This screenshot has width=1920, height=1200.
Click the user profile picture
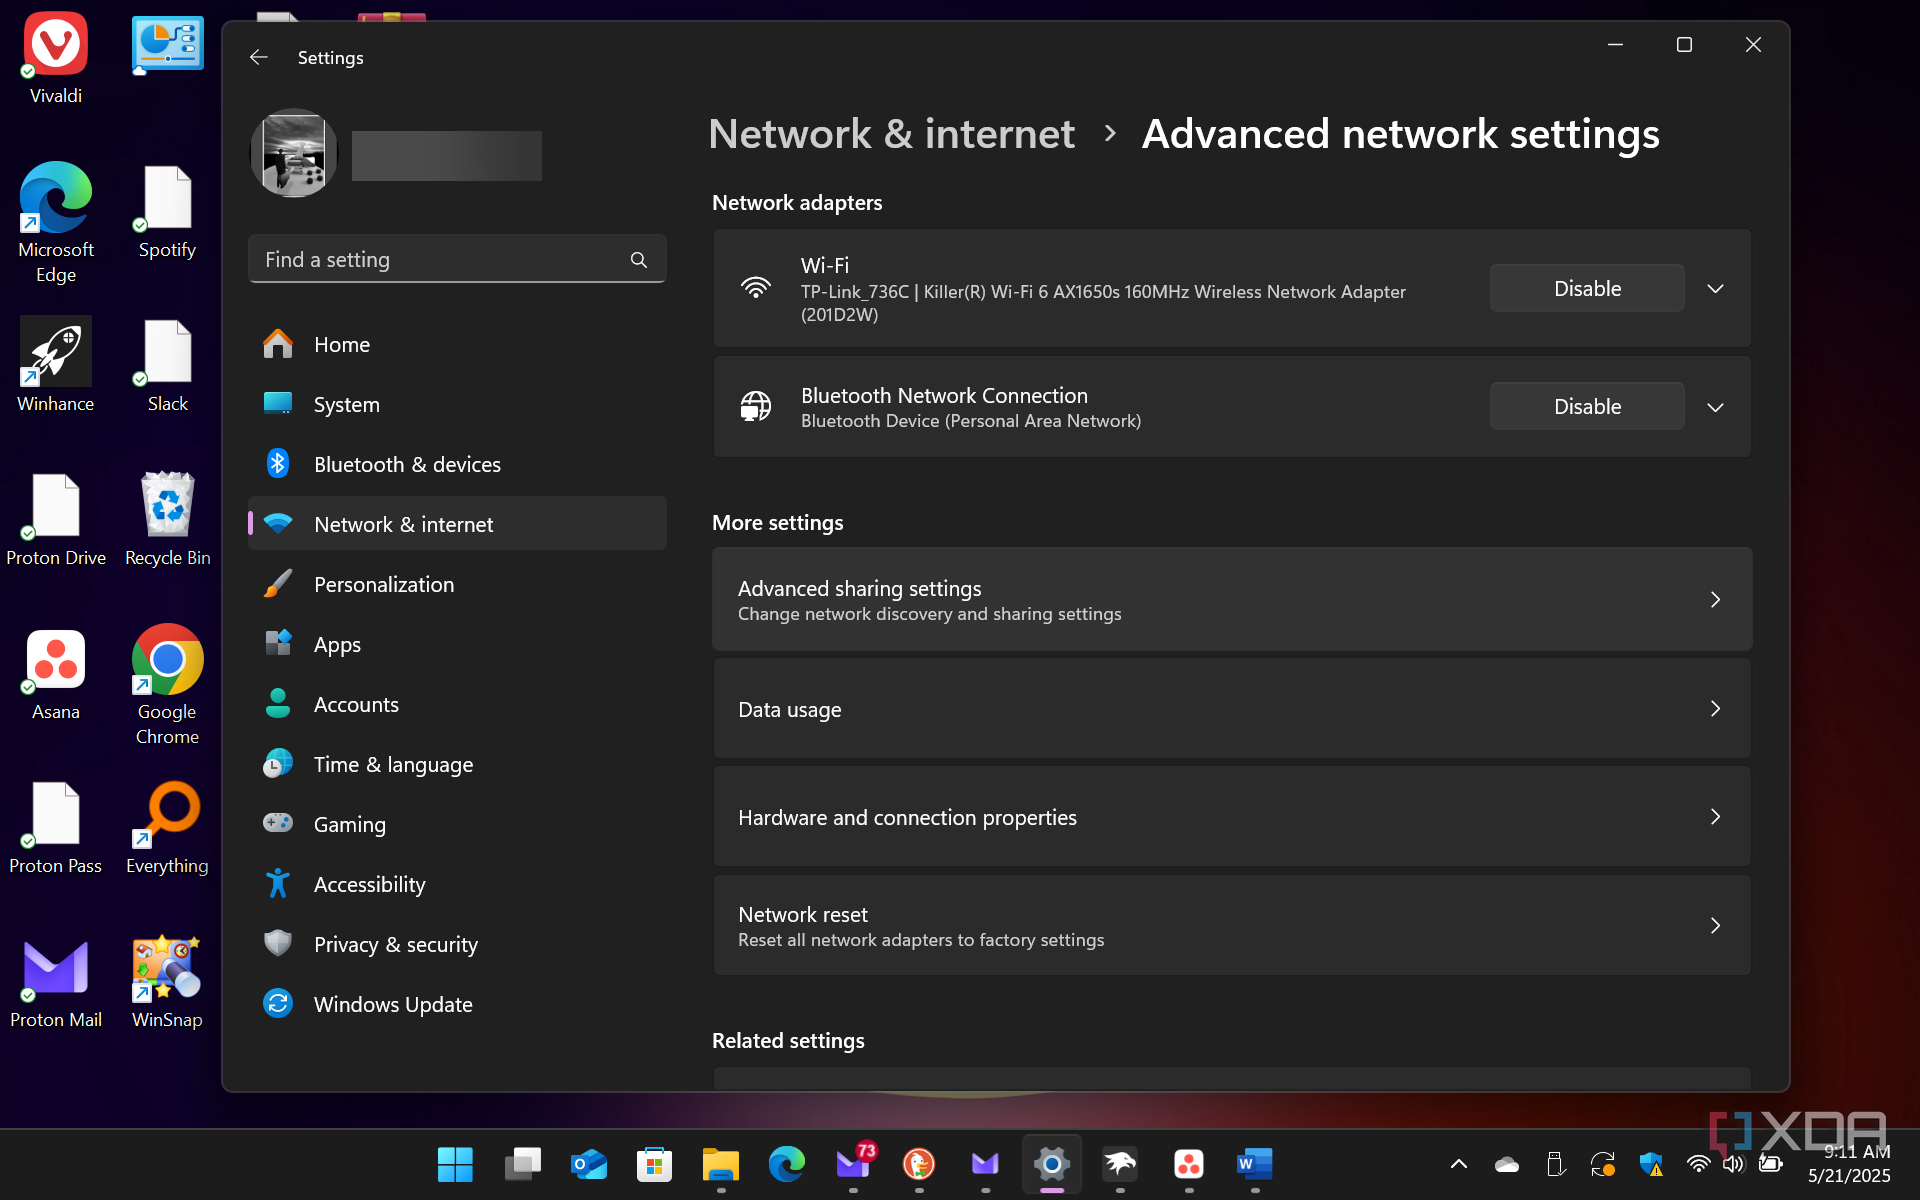click(294, 153)
